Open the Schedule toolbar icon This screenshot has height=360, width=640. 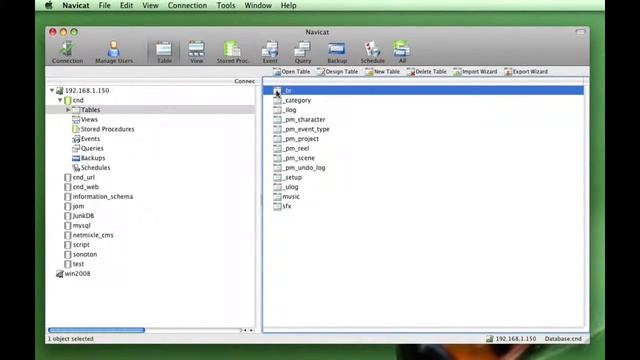coord(372,52)
